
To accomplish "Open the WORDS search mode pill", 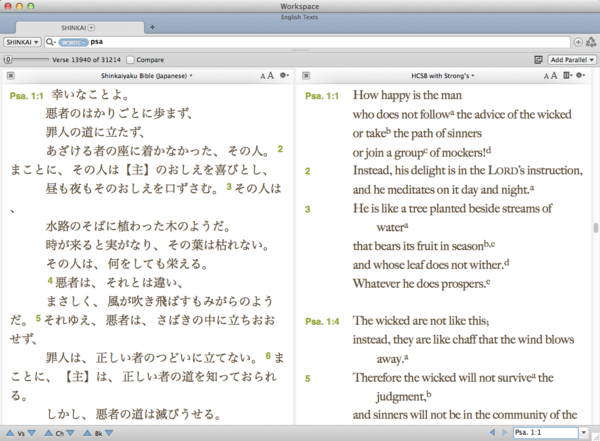I will tap(73, 42).
